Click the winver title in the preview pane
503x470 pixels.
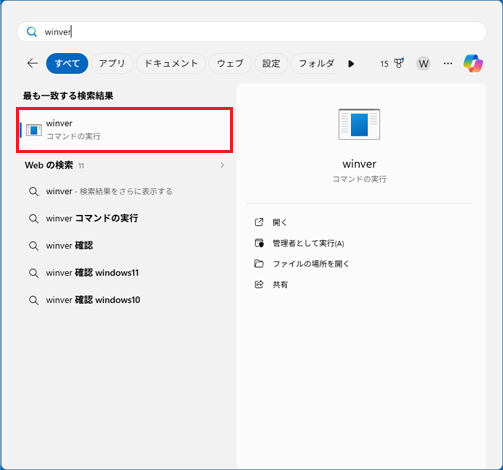359,164
